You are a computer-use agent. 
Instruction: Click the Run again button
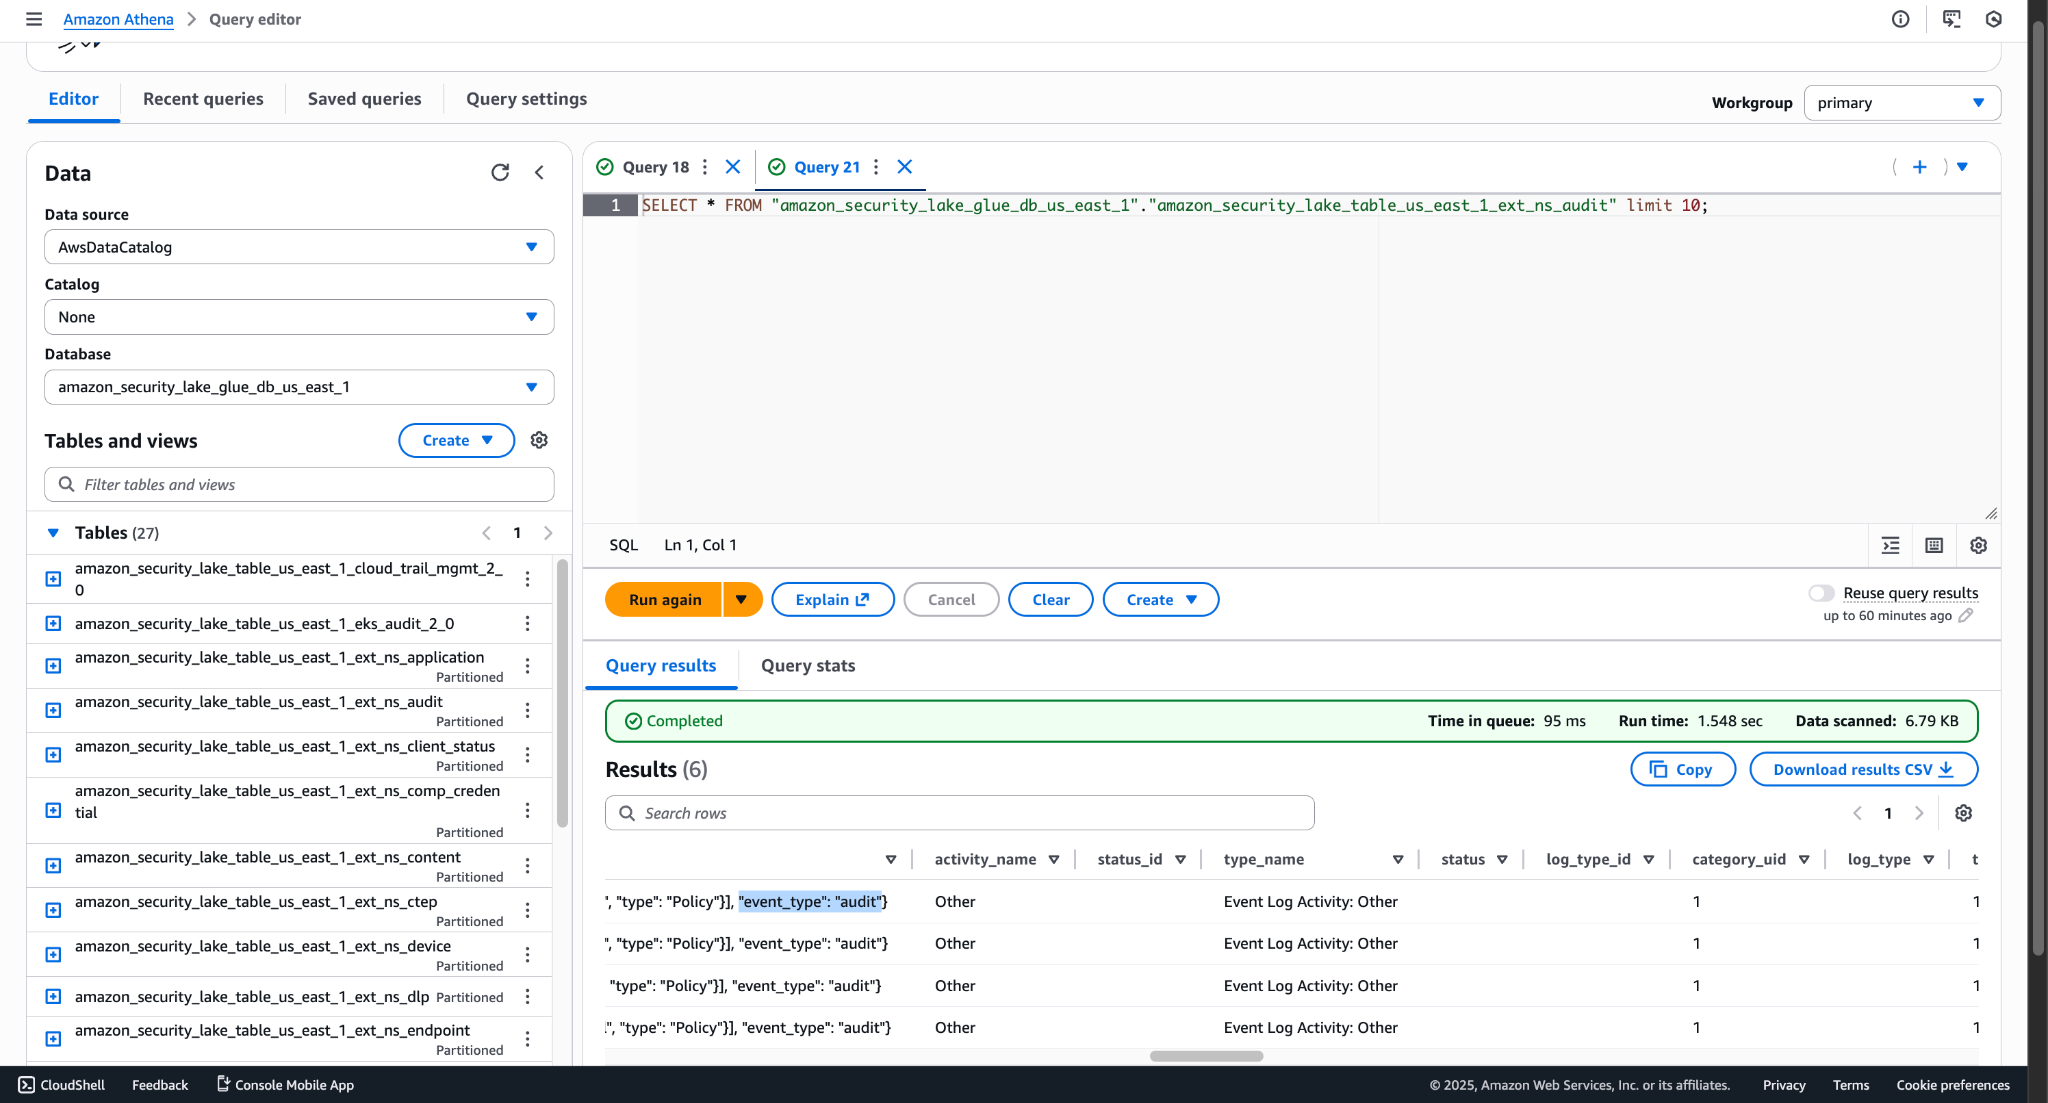point(664,600)
